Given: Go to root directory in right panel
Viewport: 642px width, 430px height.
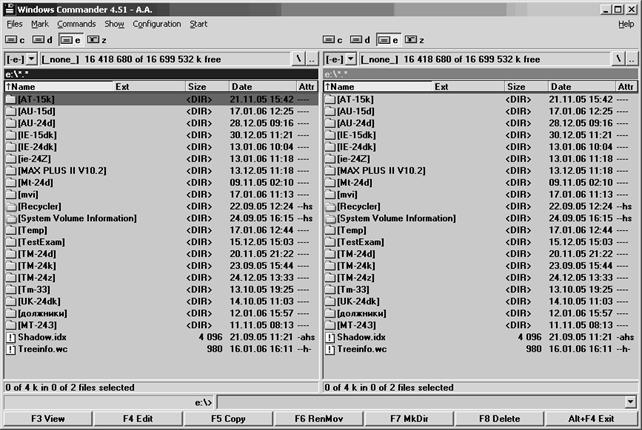Looking at the screenshot, I should (618, 59).
